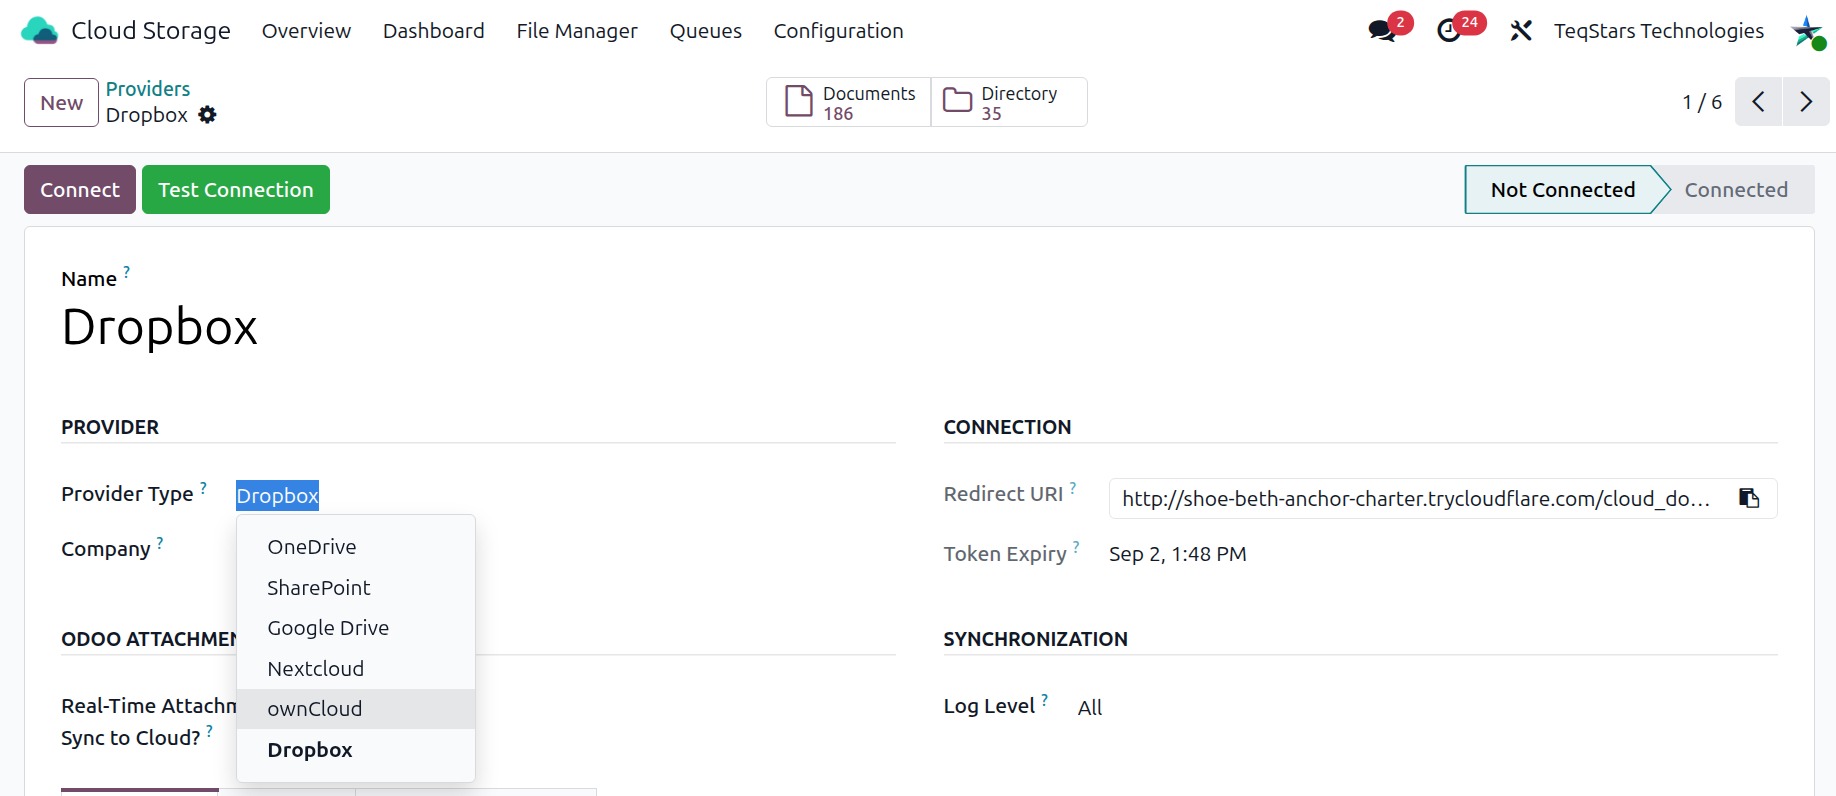Click the Cloud Storage app title
This screenshot has width=1836, height=796.
pyautogui.click(x=151, y=31)
